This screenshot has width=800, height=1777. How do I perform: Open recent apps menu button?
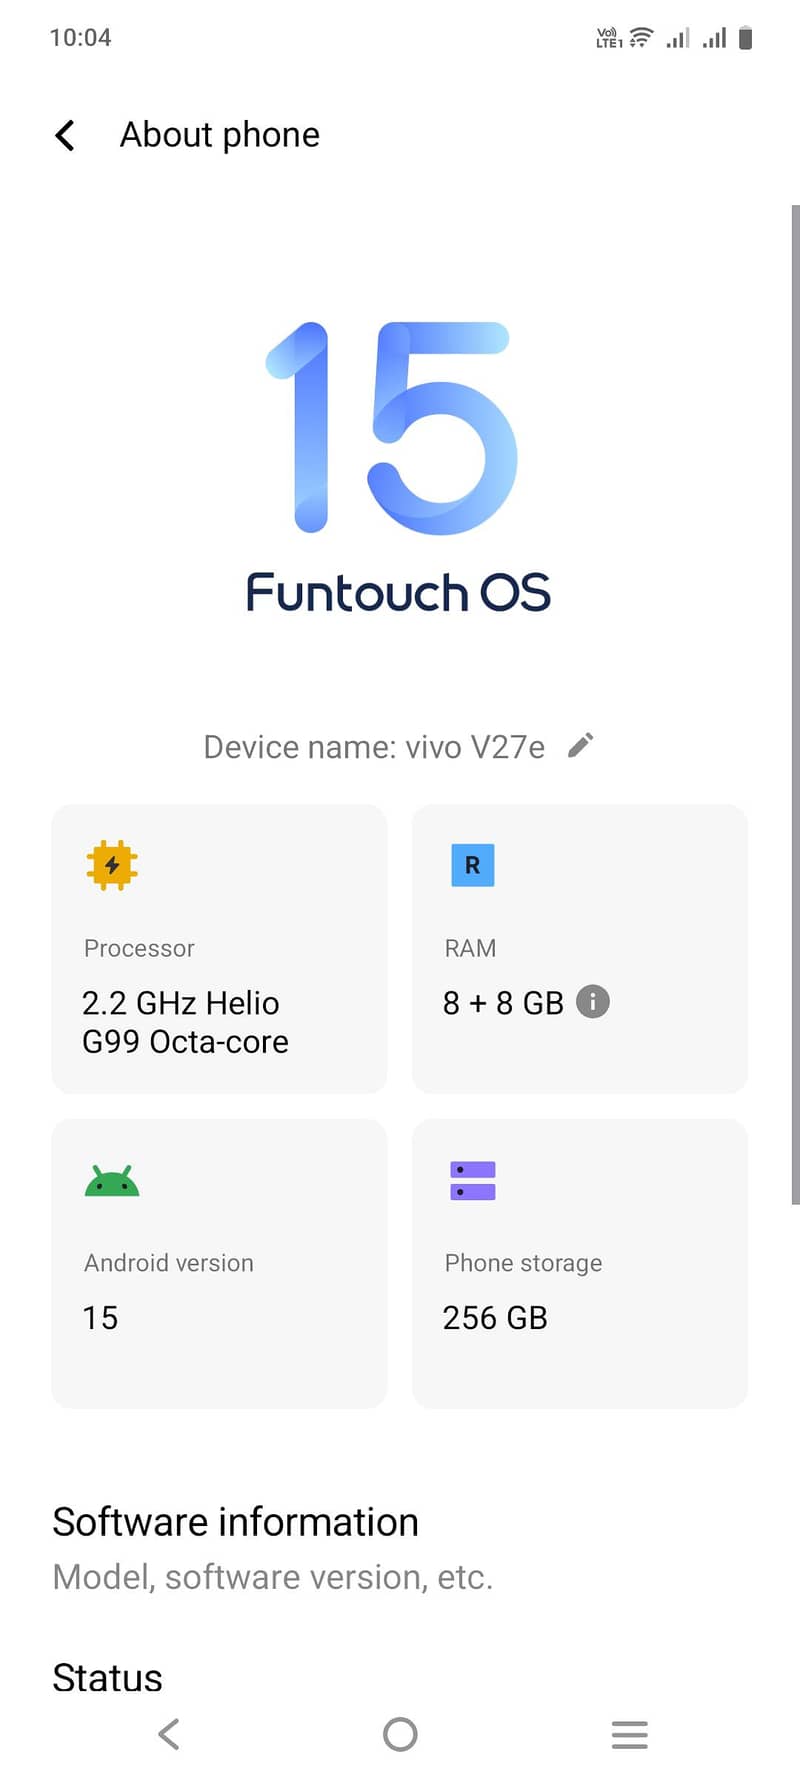point(630,1734)
